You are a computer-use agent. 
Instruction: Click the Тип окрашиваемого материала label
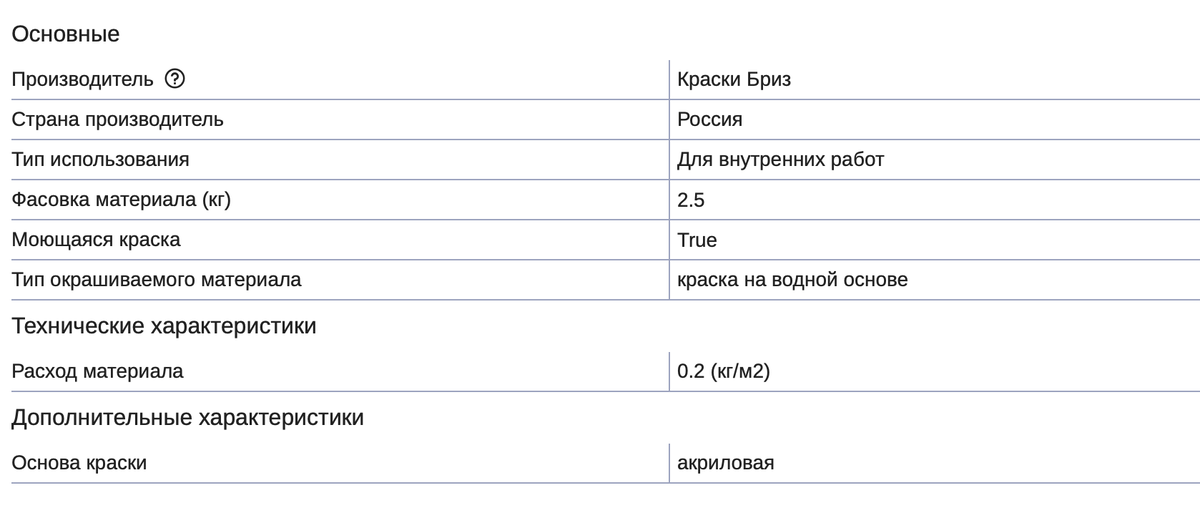click(x=156, y=280)
